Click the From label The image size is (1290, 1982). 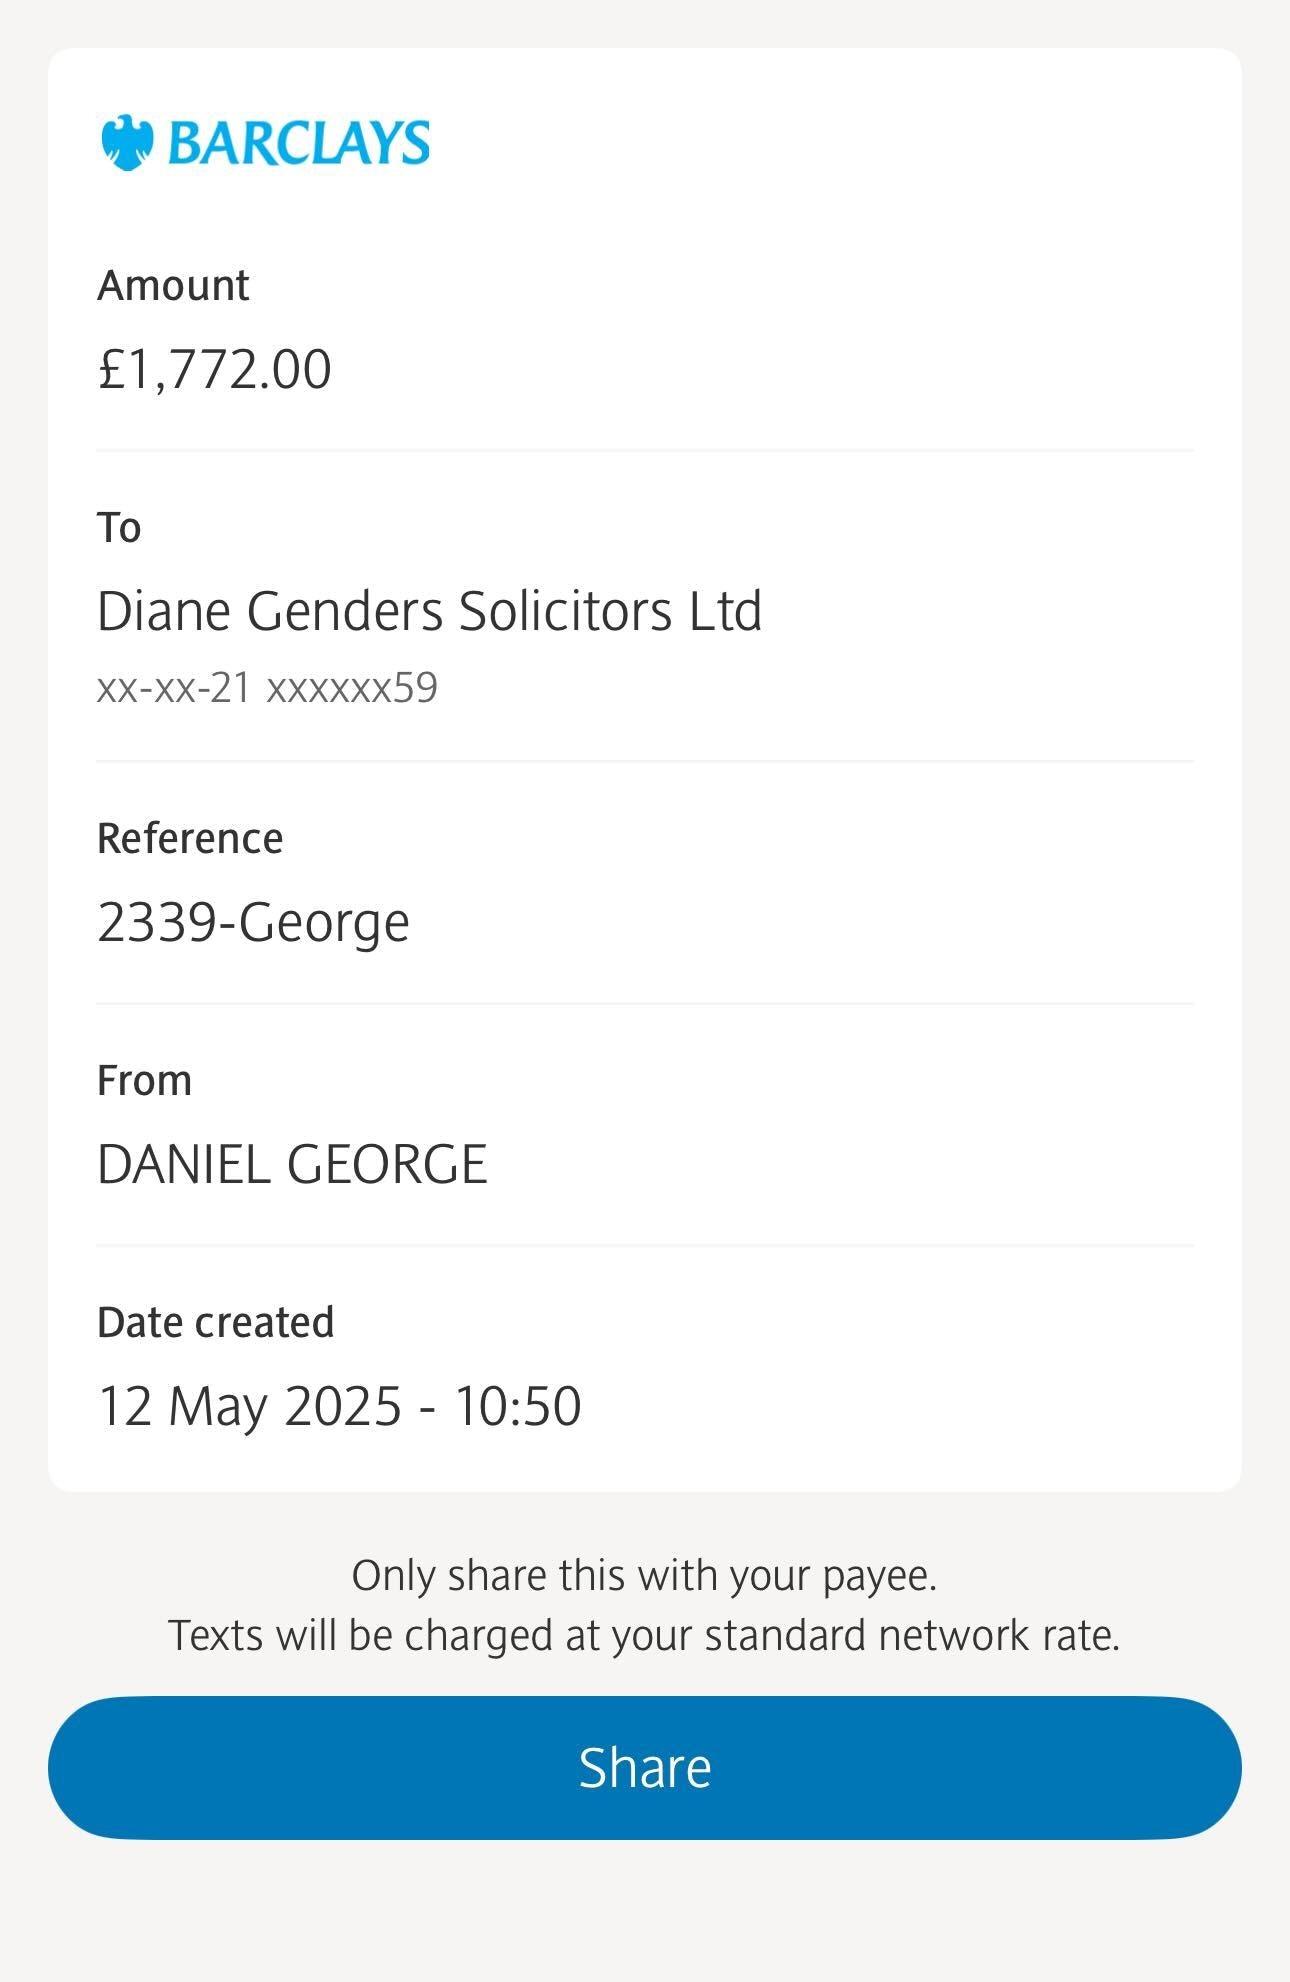[144, 1081]
